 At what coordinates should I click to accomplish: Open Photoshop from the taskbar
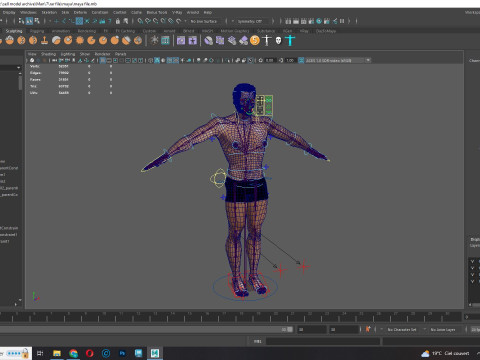122,353
